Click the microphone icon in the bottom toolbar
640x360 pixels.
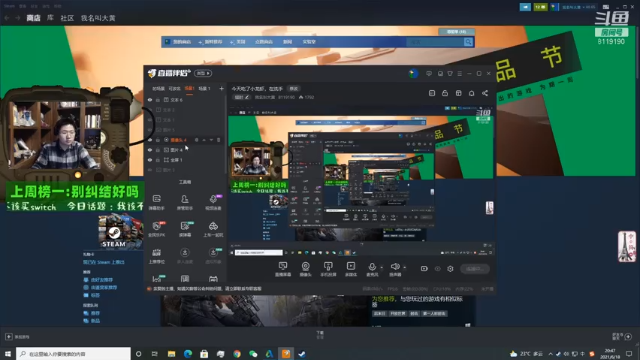(x=372, y=267)
